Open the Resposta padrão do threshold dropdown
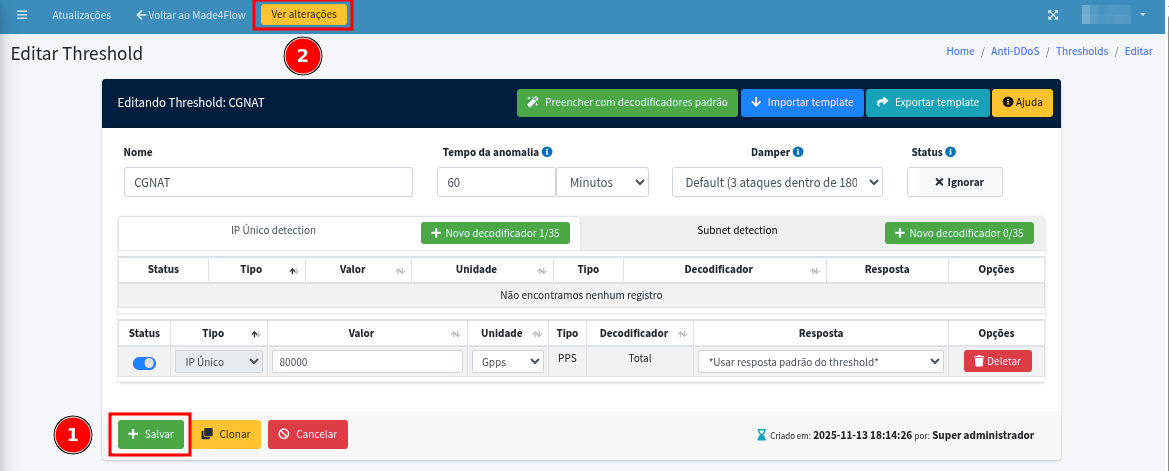The width and height of the screenshot is (1169, 471). click(x=820, y=362)
